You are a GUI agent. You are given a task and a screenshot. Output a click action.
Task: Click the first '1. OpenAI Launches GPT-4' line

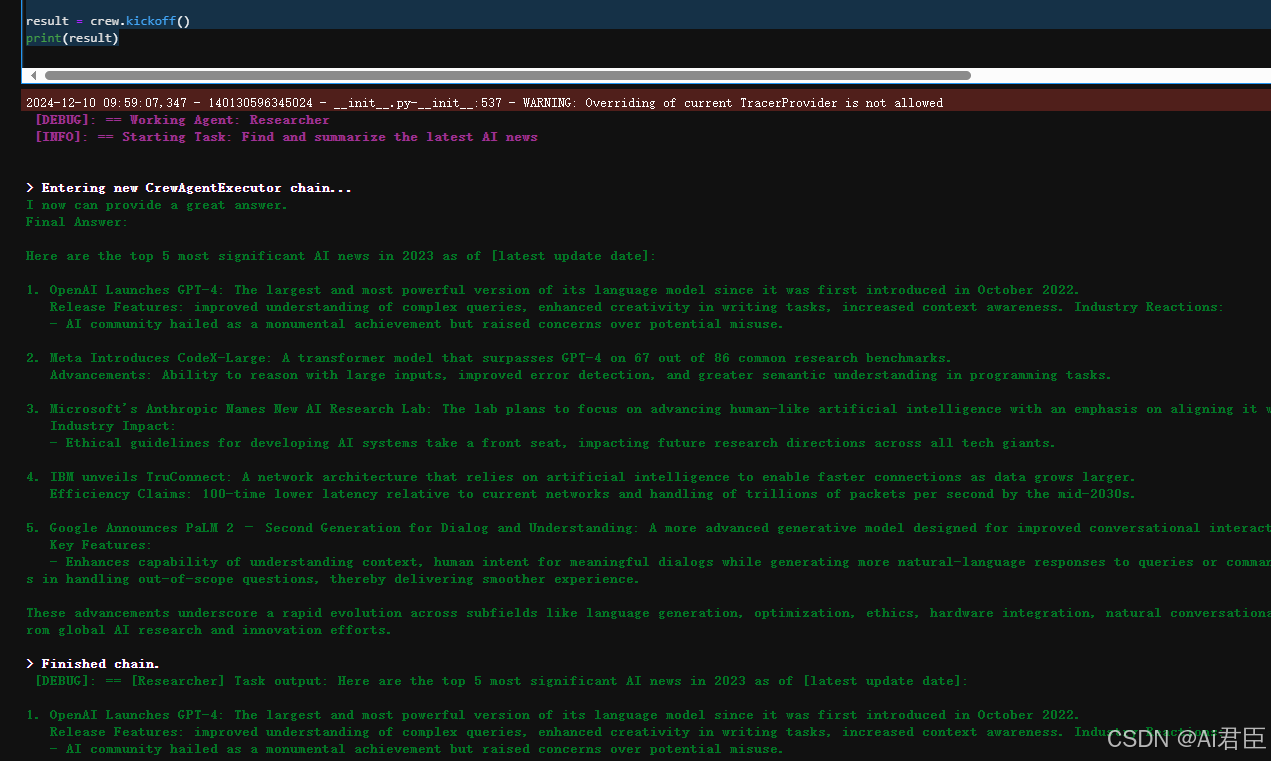(553, 290)
